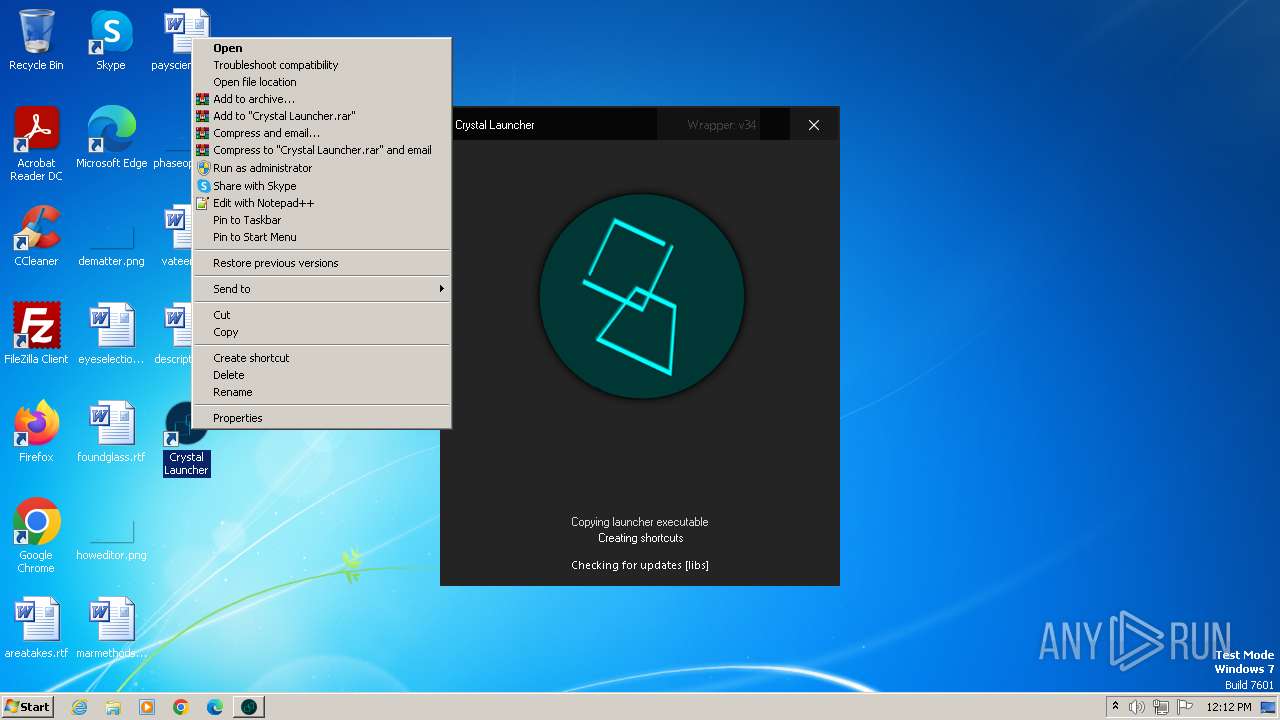Select the eyeselectio... document on desktop

[111, 333]
